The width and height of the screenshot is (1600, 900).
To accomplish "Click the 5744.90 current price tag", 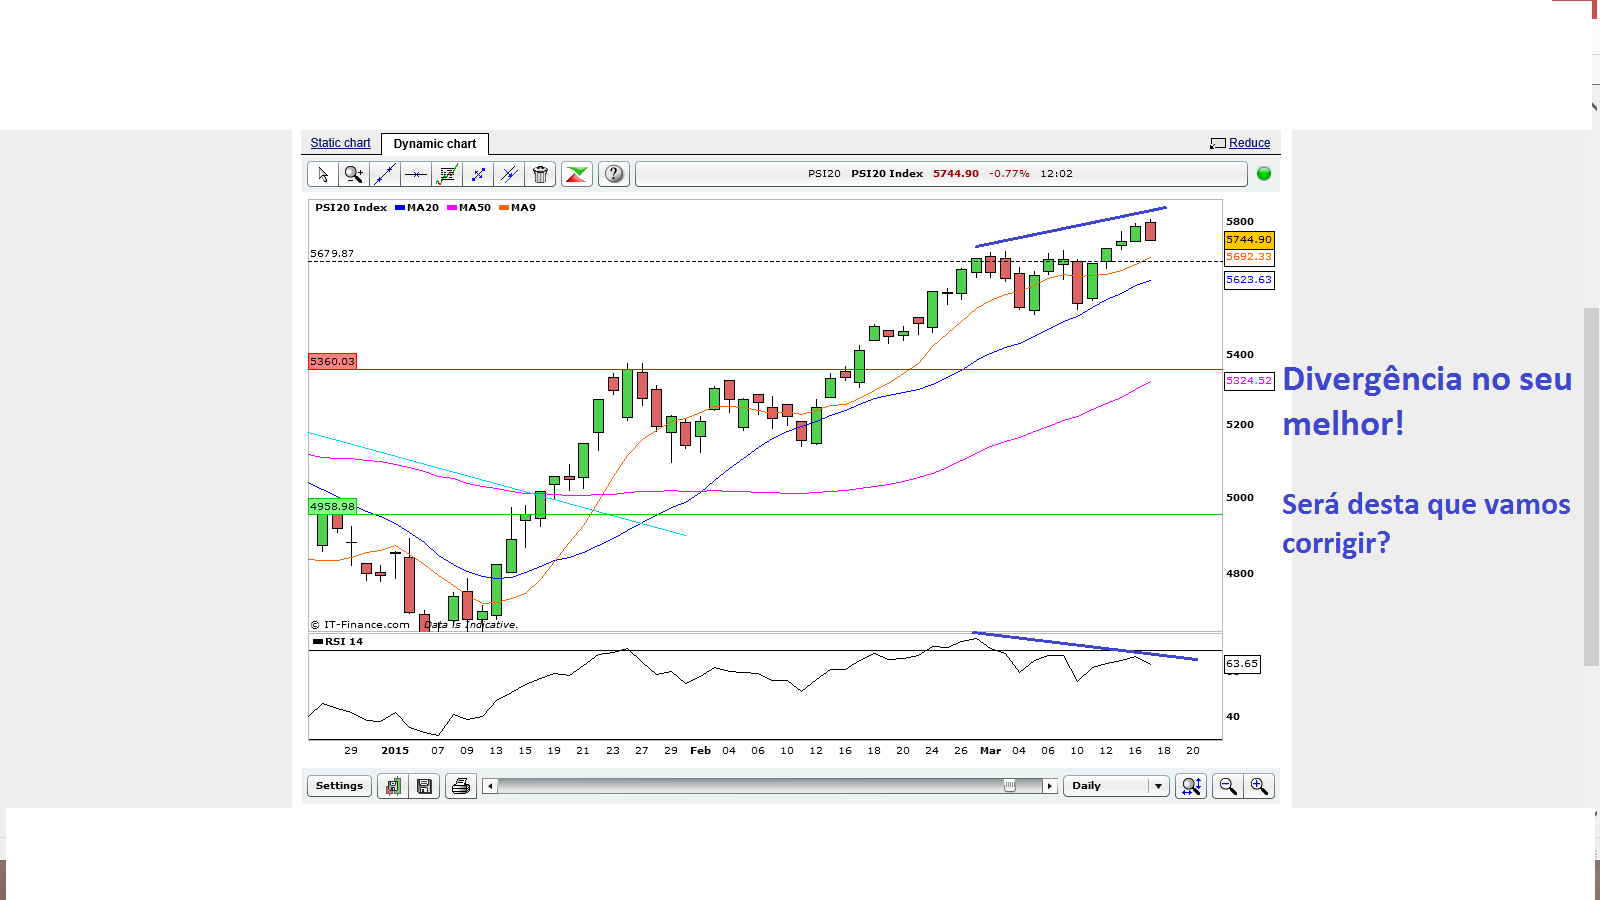I will click(1249, 240).
